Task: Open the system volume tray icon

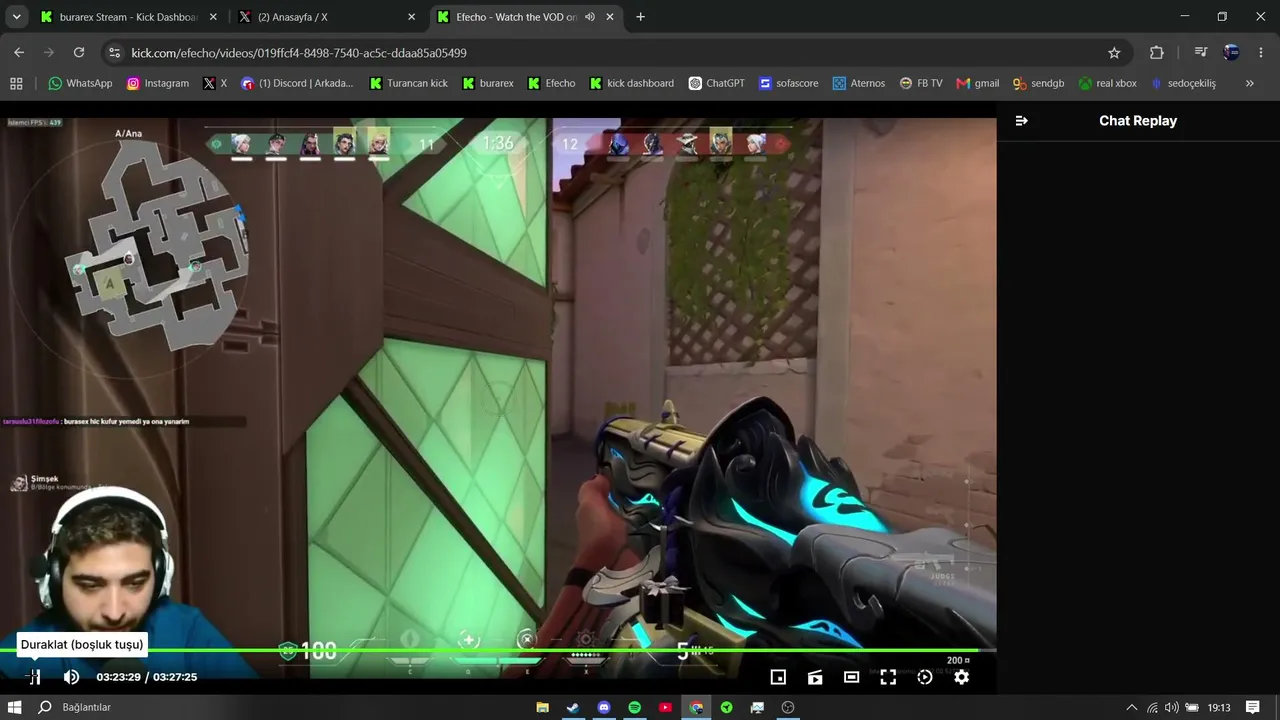Action: tap(1171, 707)
